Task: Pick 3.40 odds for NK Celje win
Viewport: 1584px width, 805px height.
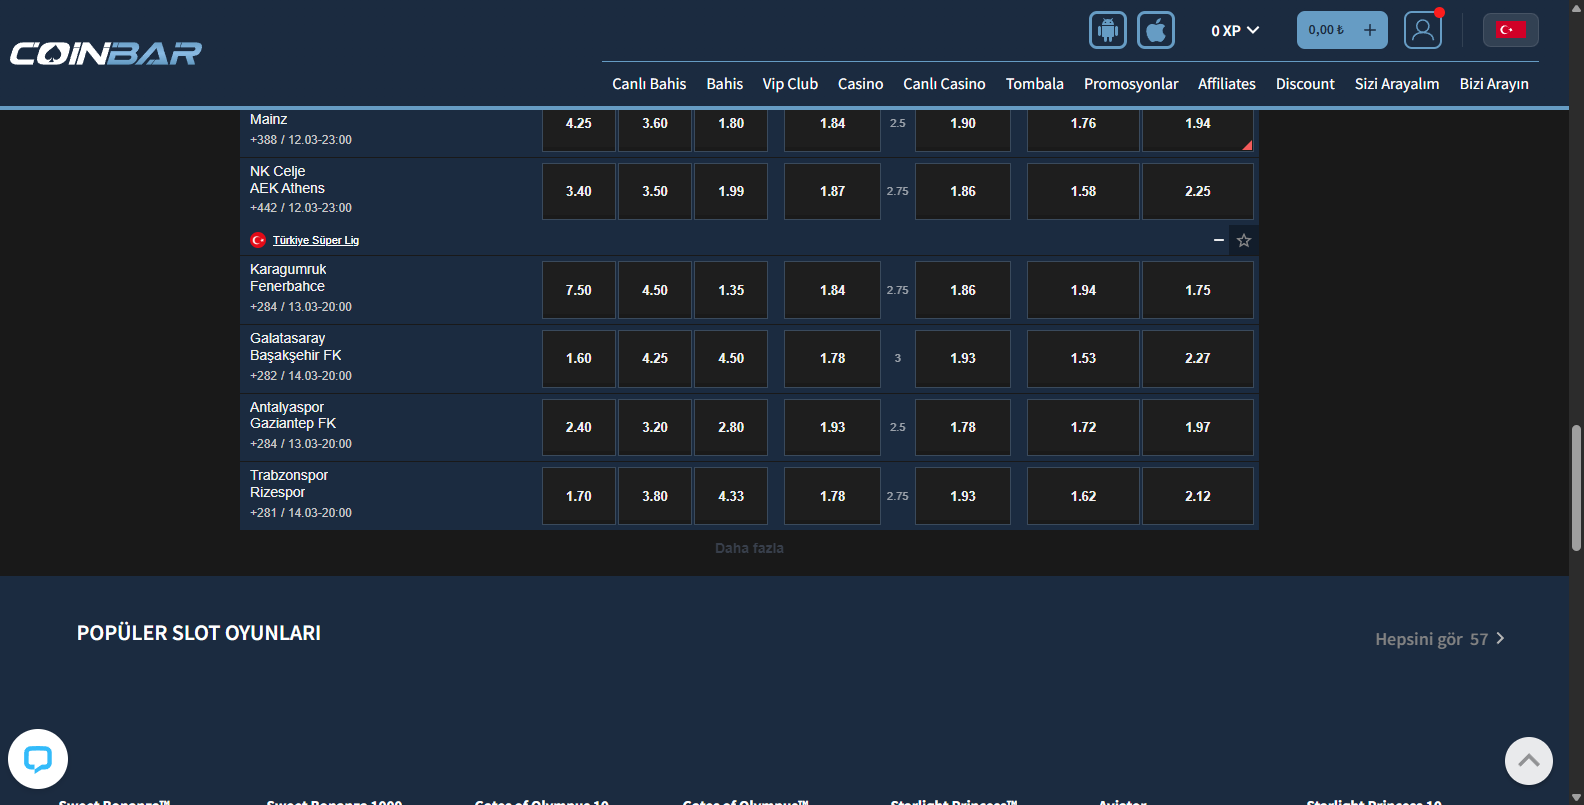Action: (579, 191)
